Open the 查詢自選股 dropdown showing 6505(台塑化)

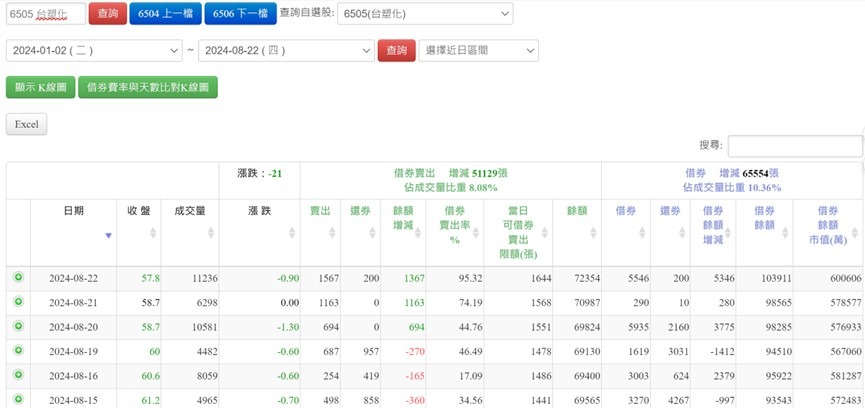pyautogui.click(x=425, y=14)
